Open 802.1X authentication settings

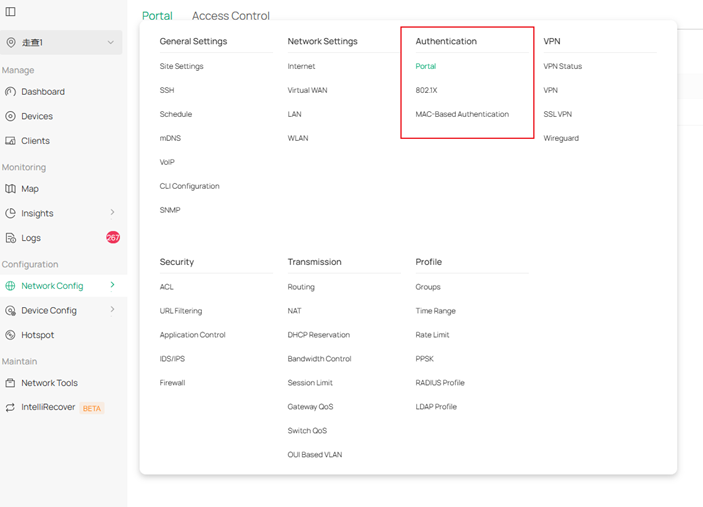click(426, 90)
